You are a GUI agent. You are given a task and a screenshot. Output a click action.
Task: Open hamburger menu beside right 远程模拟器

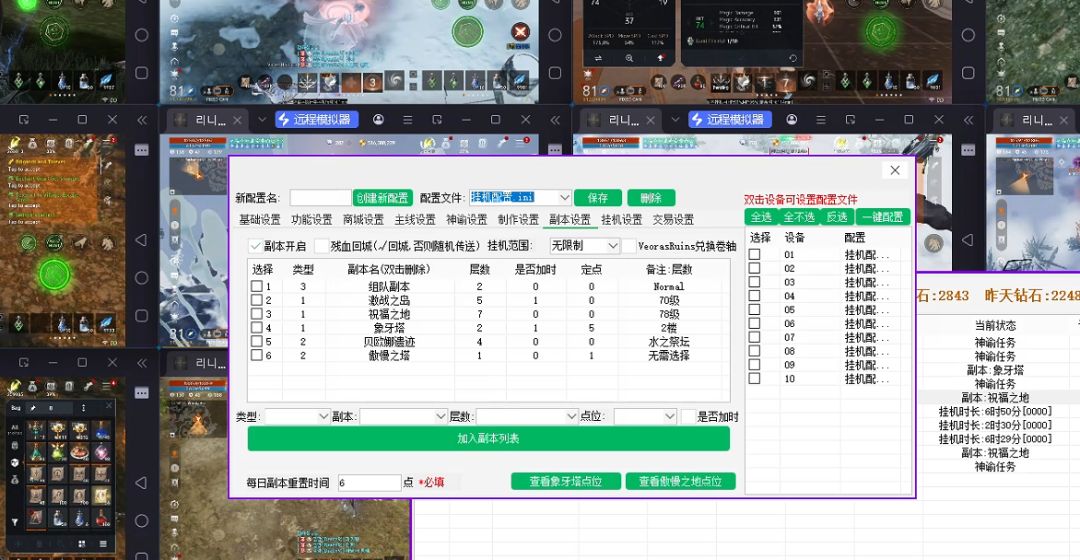821,120
